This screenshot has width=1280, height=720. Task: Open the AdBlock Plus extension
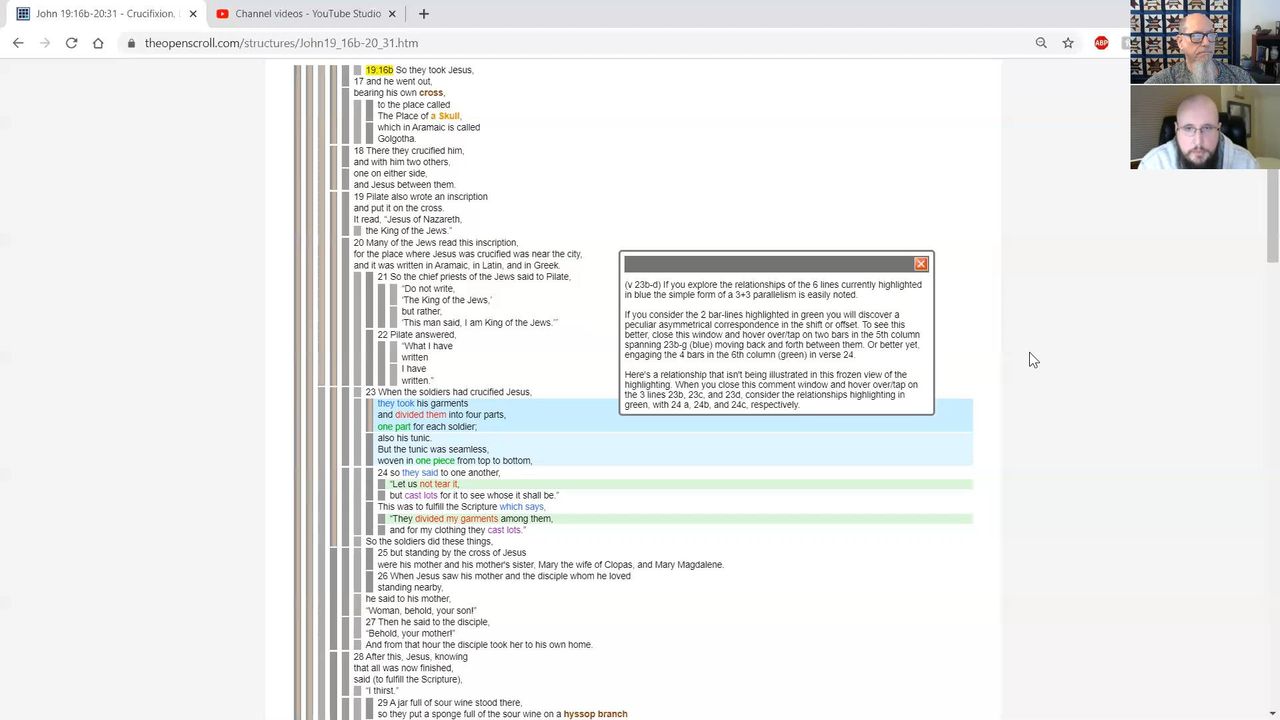click(1101, 43)
